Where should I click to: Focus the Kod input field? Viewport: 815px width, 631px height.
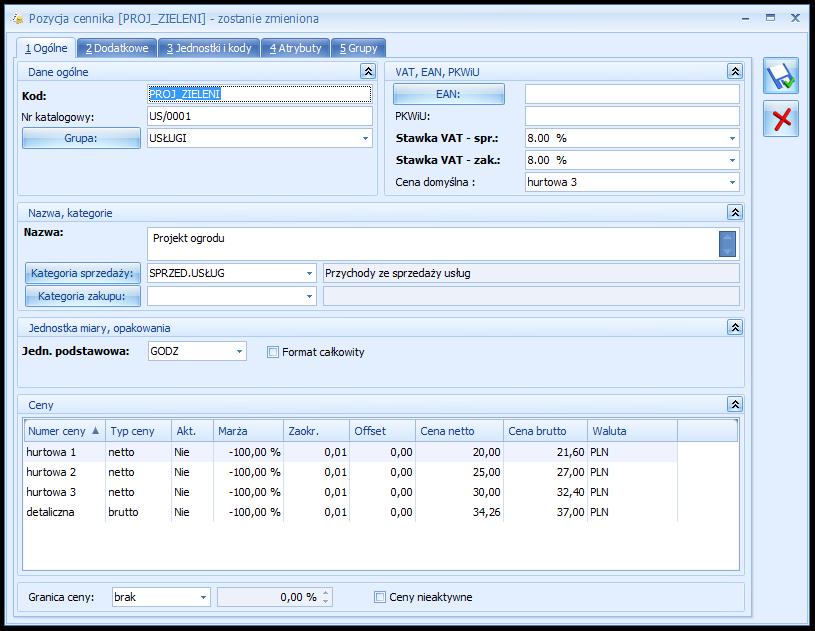pyautogui.click(x=260, y=94)
